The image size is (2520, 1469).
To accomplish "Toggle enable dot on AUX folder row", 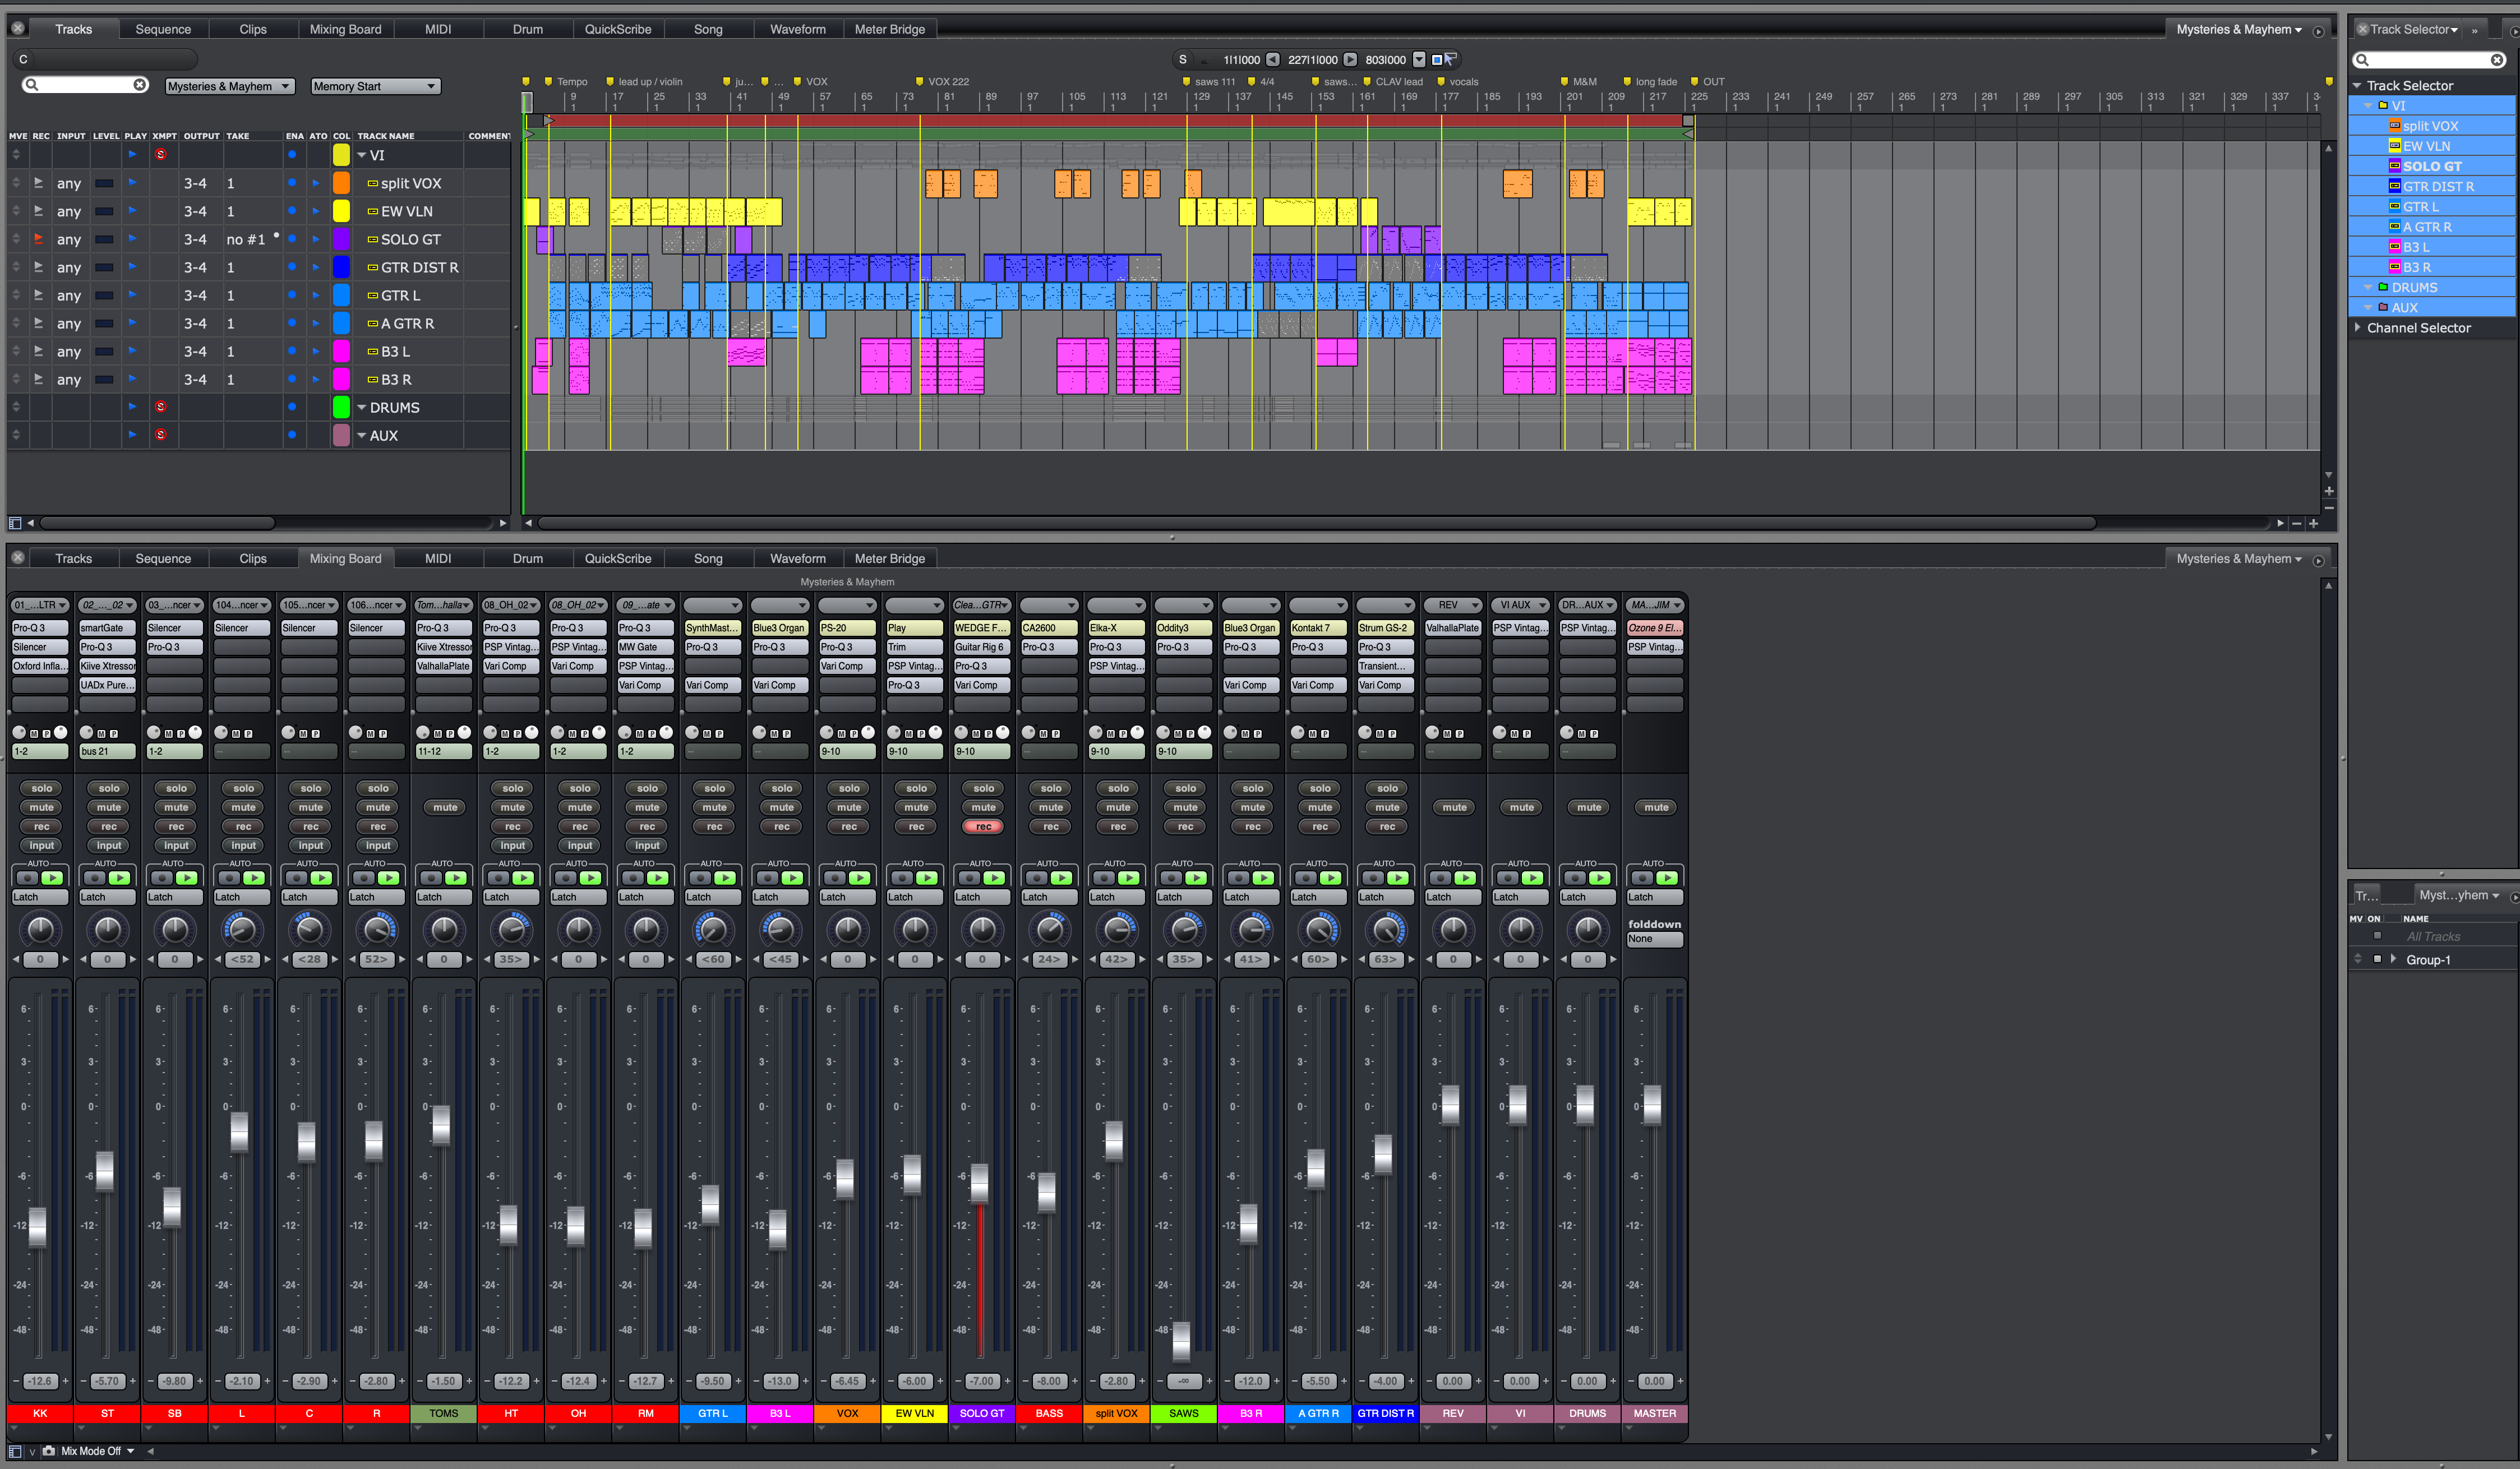I will pyautogui.click(x=292, y=435).
